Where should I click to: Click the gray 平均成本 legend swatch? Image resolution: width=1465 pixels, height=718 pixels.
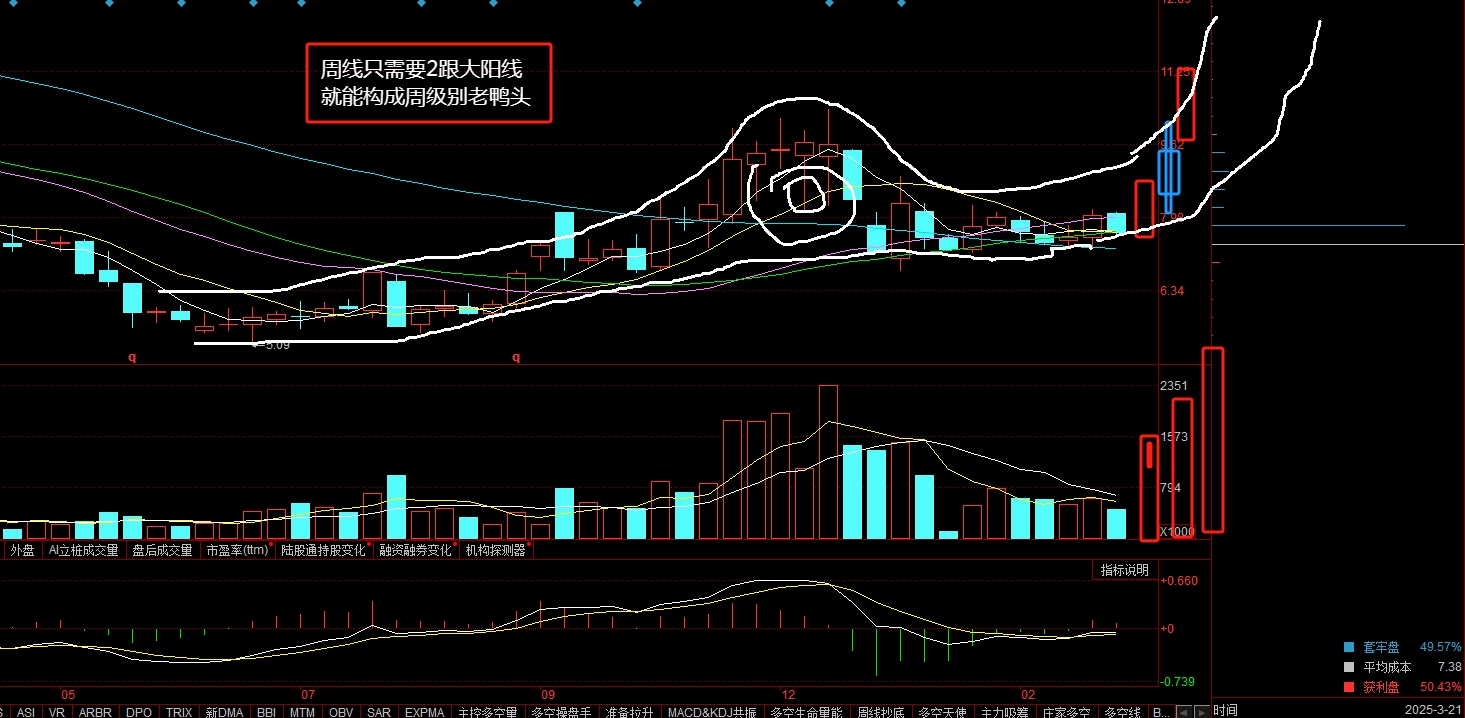click(1348, 667)
